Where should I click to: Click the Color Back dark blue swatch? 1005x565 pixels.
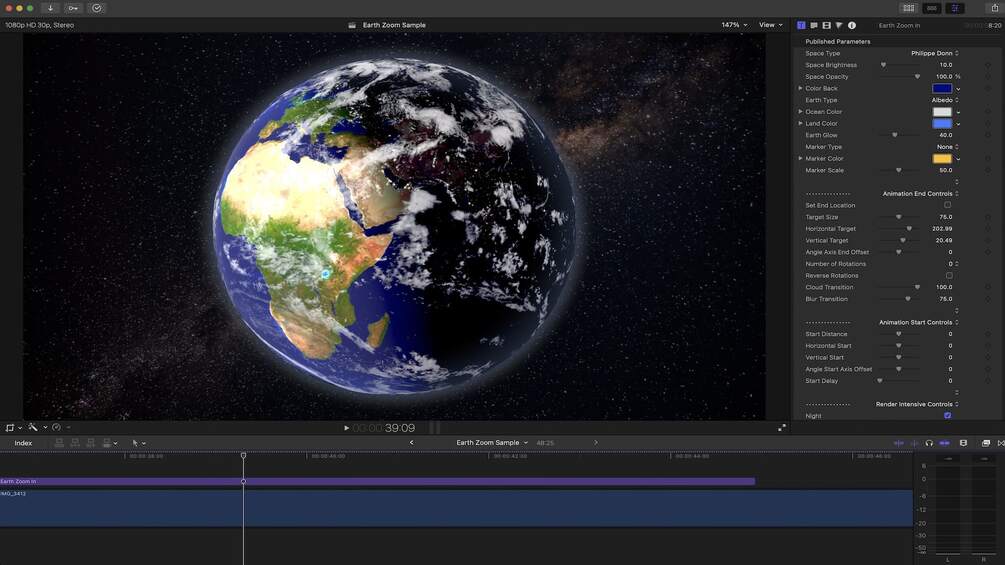pyautogui.click(x=942, y=88)
